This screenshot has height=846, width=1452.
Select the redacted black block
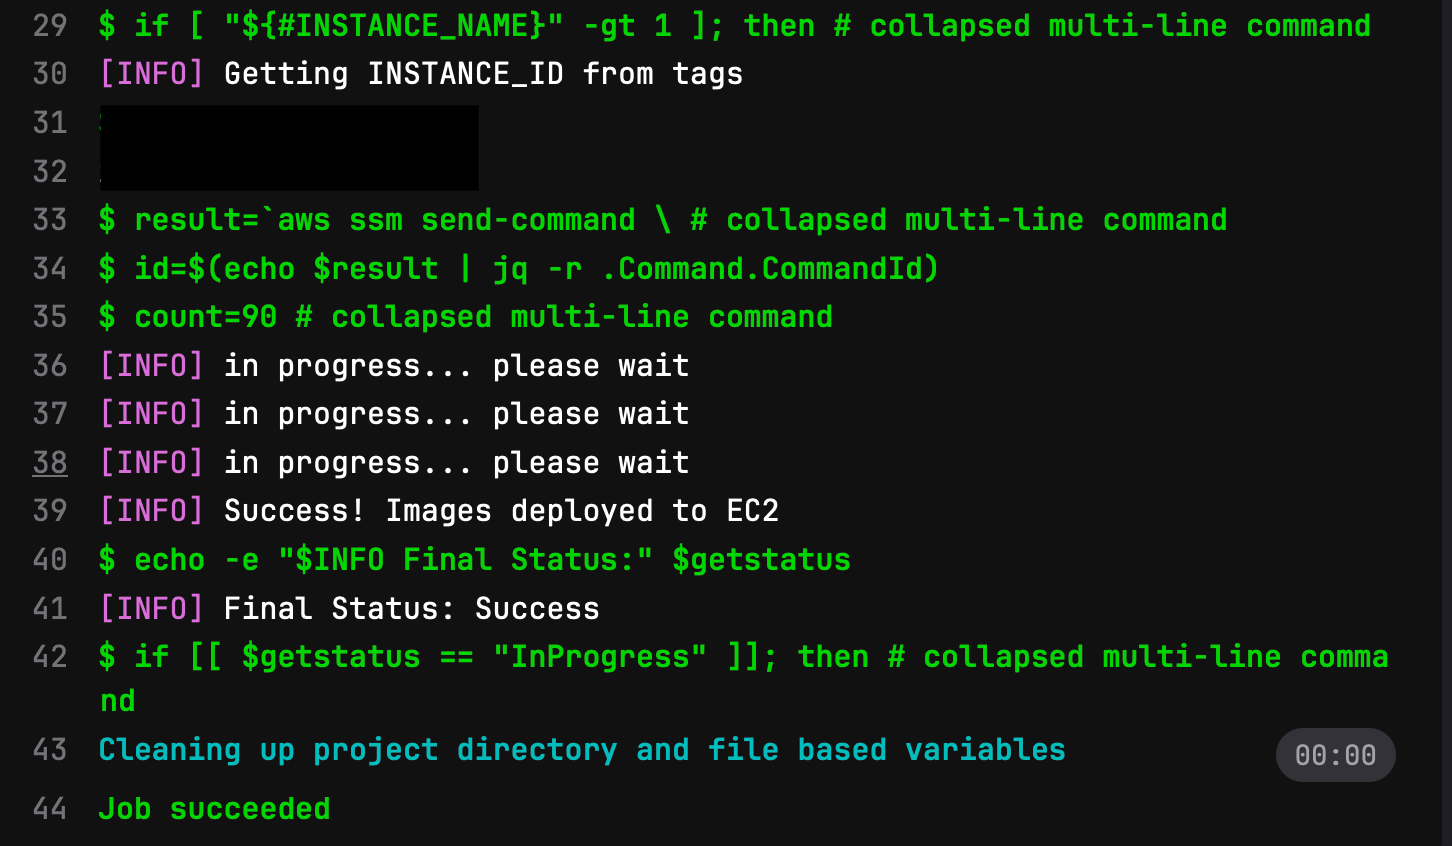[289, 147]
